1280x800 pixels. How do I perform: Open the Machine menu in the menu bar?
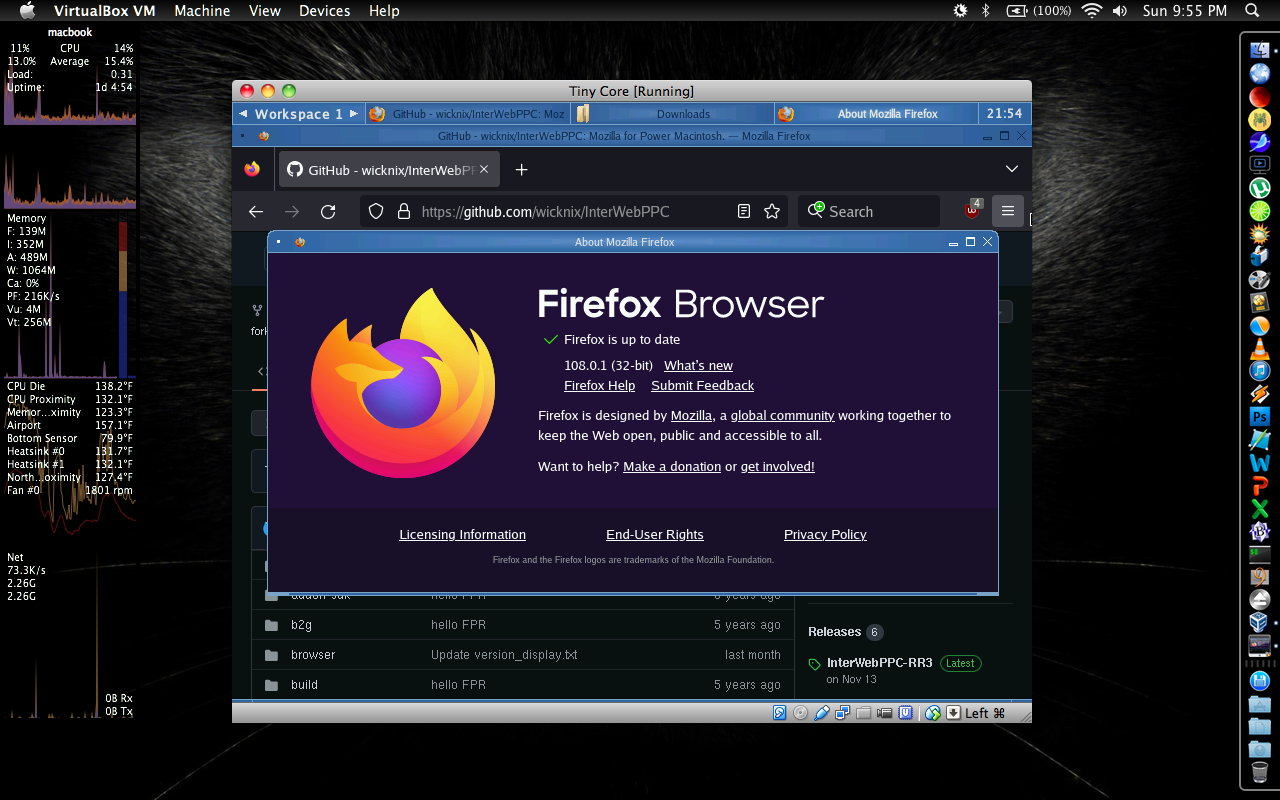point(202,11)
